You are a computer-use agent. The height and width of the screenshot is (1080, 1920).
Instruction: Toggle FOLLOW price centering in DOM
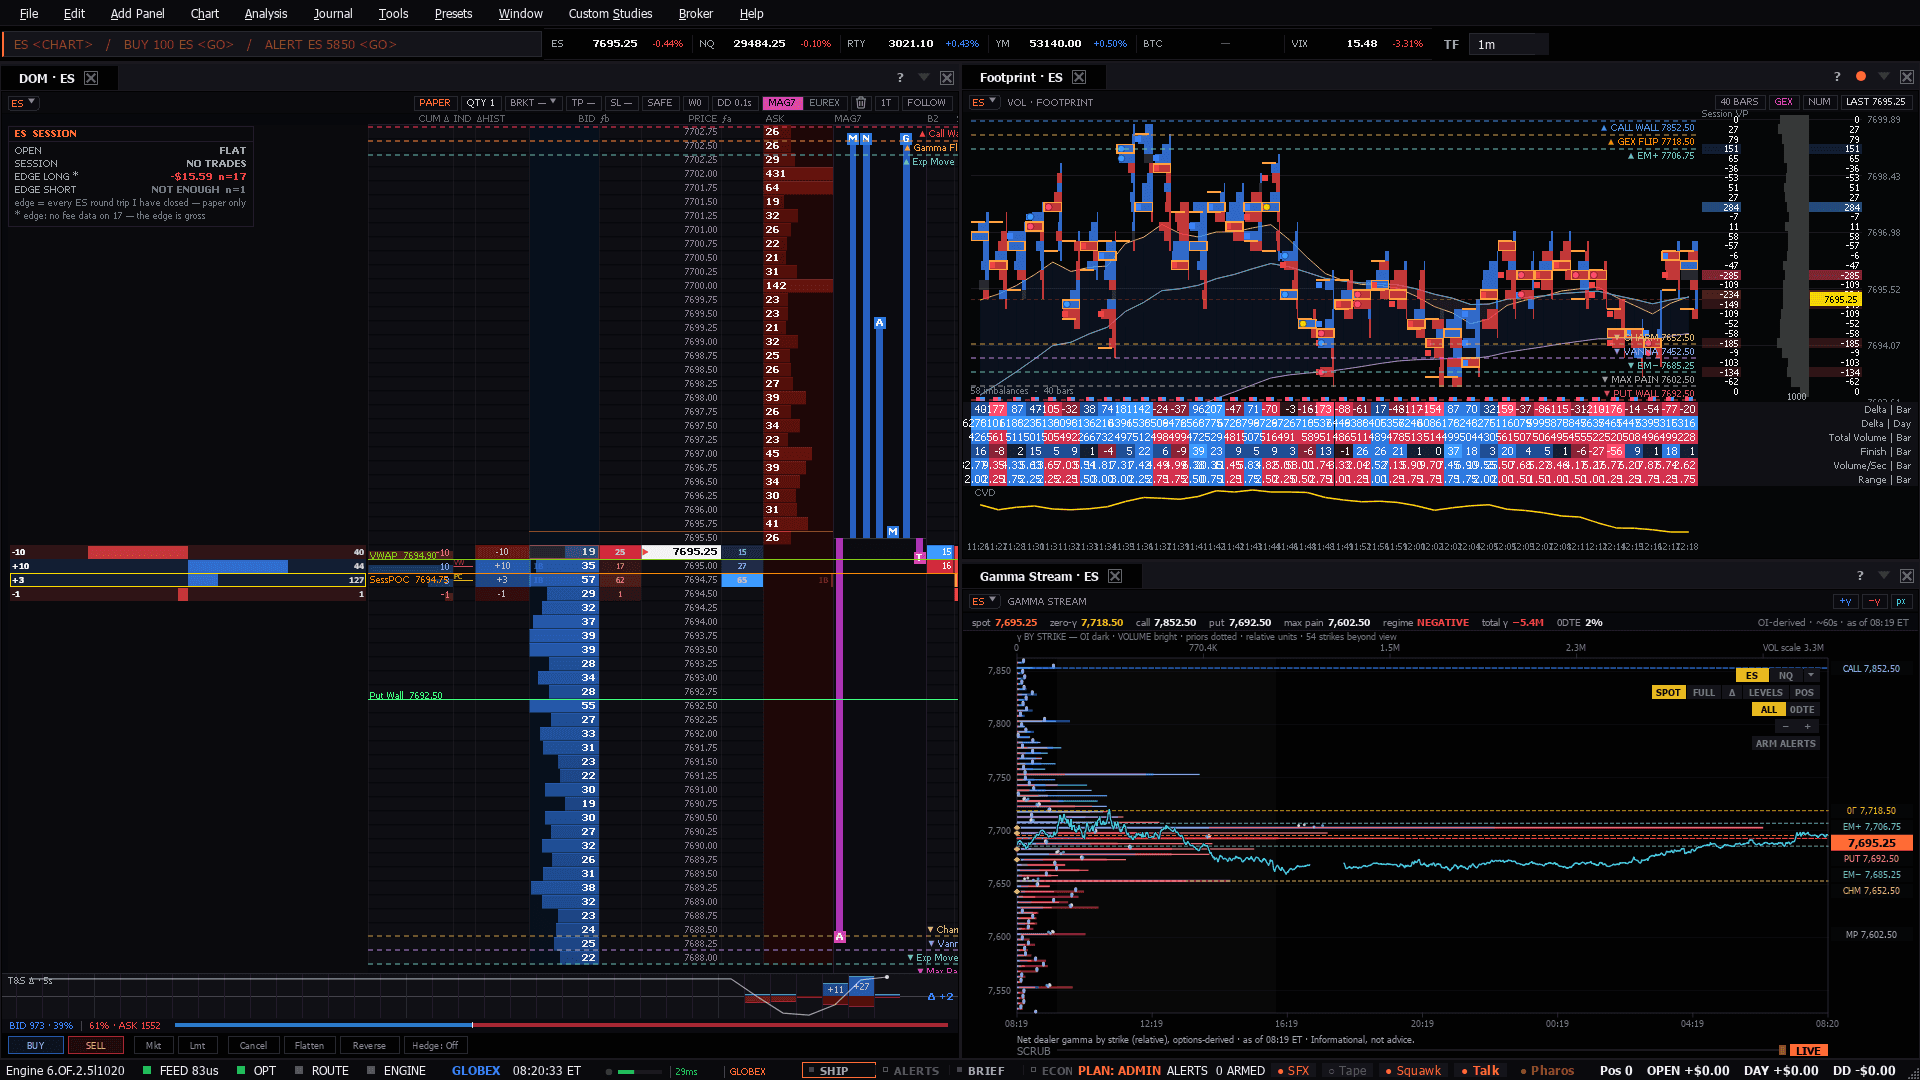[926, 103]
